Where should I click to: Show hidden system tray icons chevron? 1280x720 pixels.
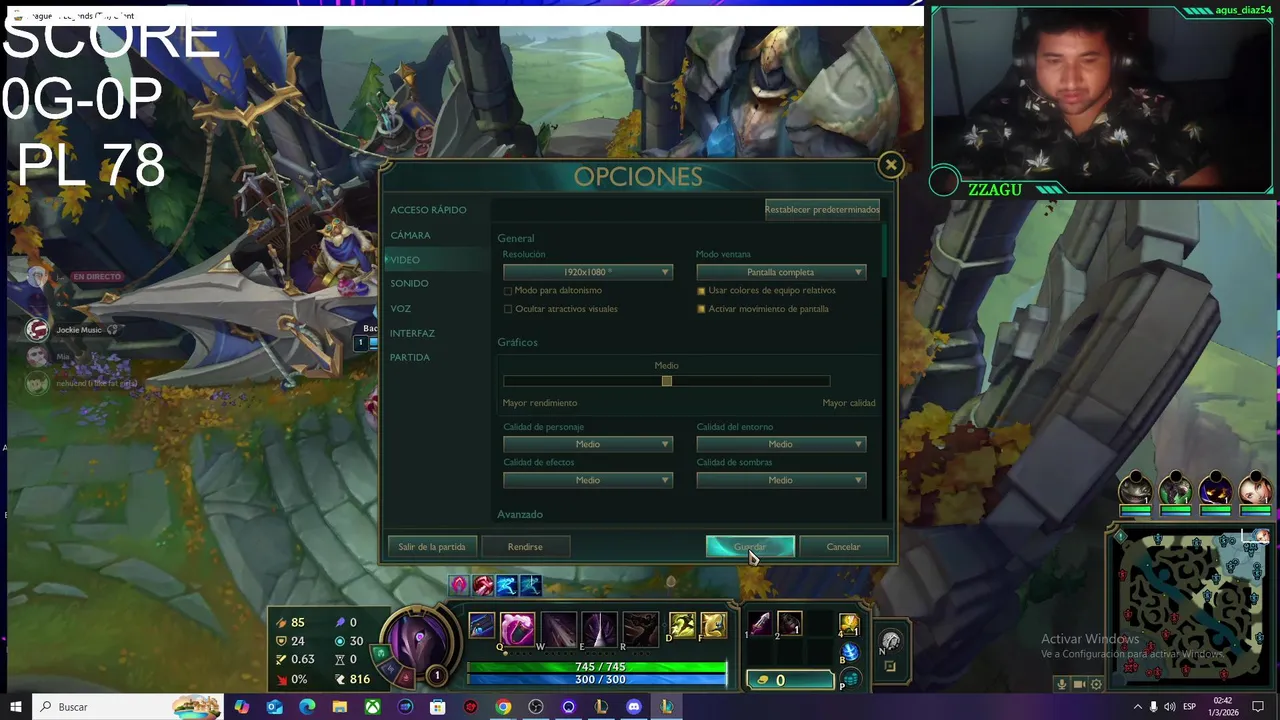1137,707
